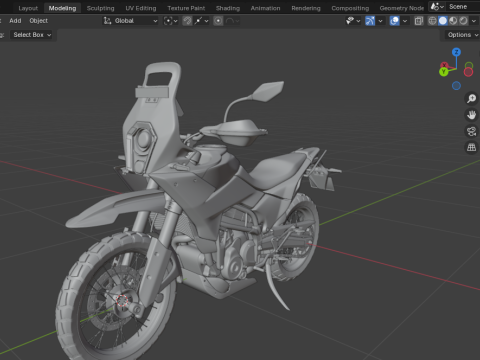Open the proportional editing falloff dropdown
The image size is (480, 360).
coord(232,21)
